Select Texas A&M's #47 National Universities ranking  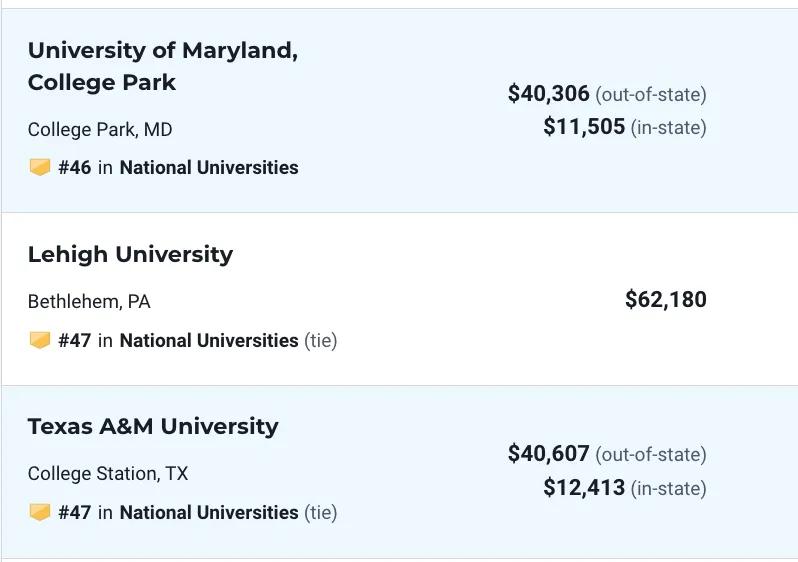(x=178, y=513)
